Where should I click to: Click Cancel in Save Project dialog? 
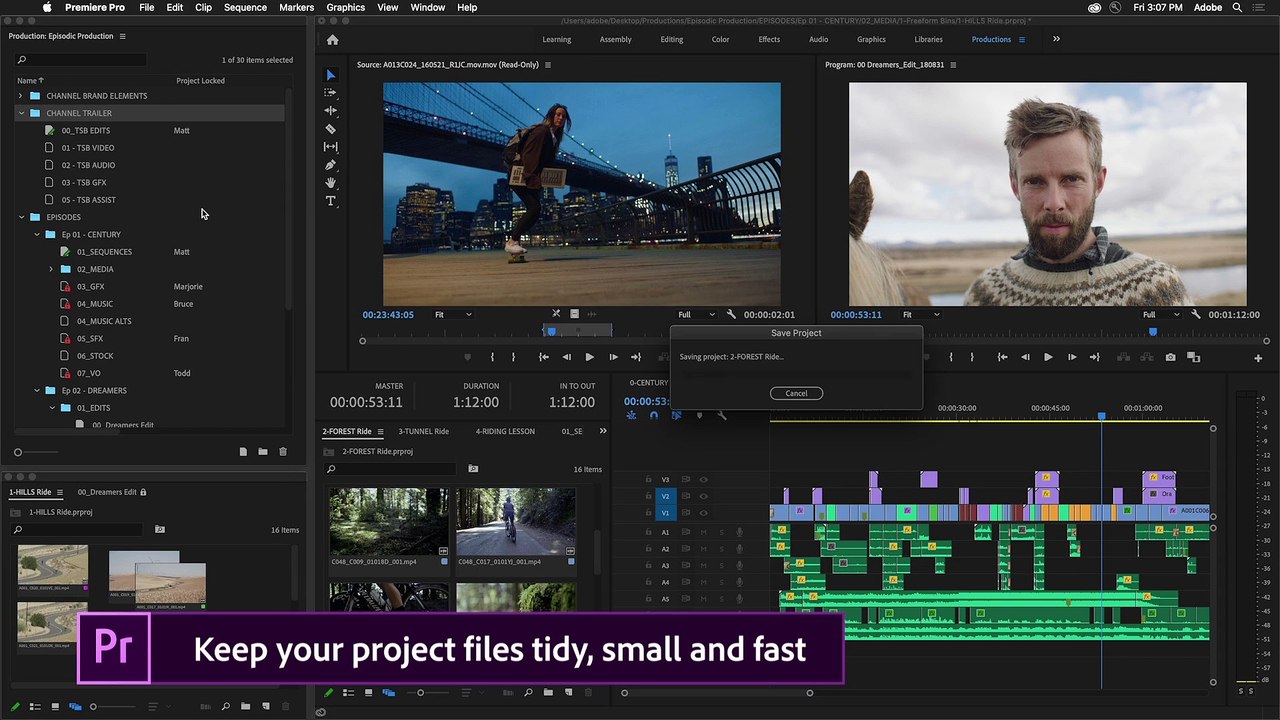point(796,393)
